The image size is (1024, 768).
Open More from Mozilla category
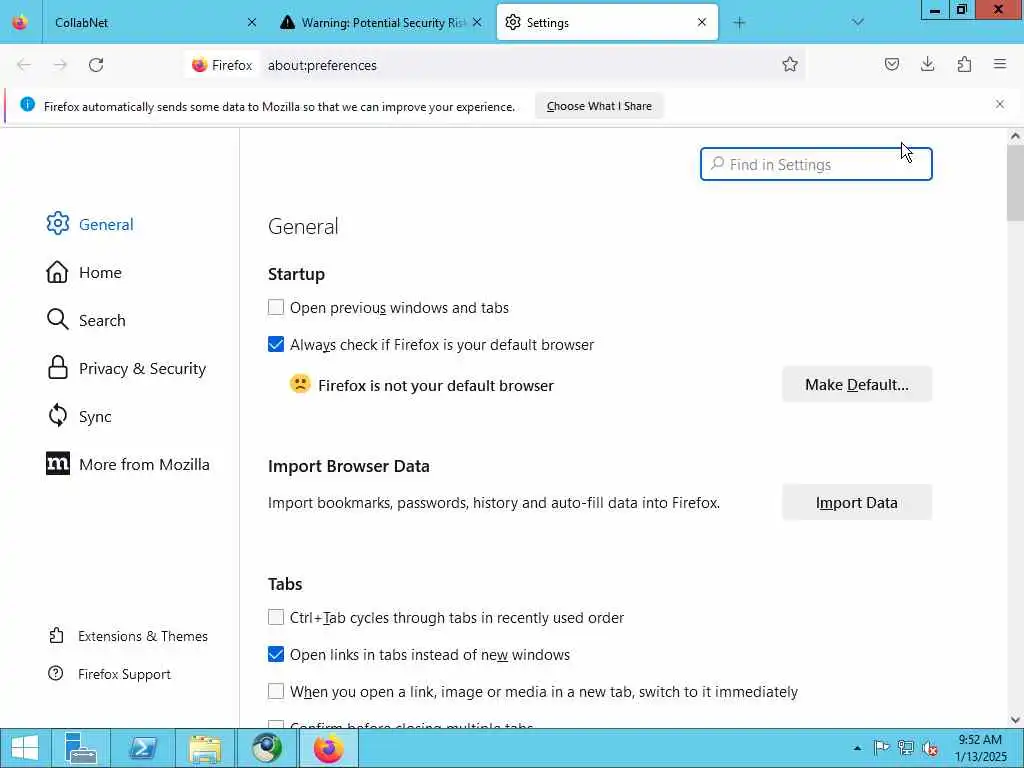[128, 464]
